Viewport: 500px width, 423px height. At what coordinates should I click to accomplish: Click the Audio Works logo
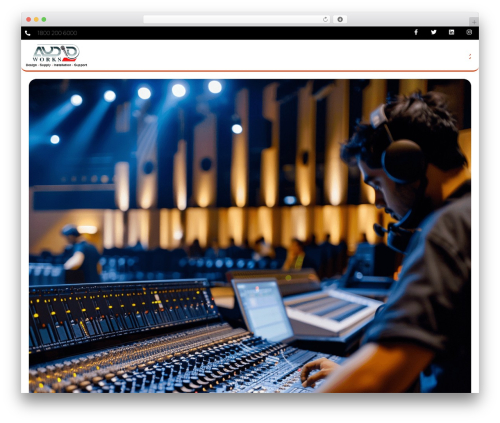56,55
